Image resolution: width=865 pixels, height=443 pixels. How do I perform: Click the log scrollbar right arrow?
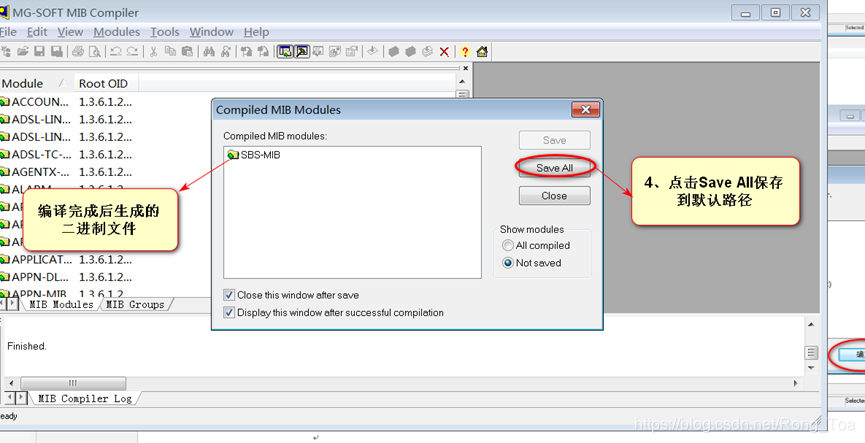tap(795, 383)
